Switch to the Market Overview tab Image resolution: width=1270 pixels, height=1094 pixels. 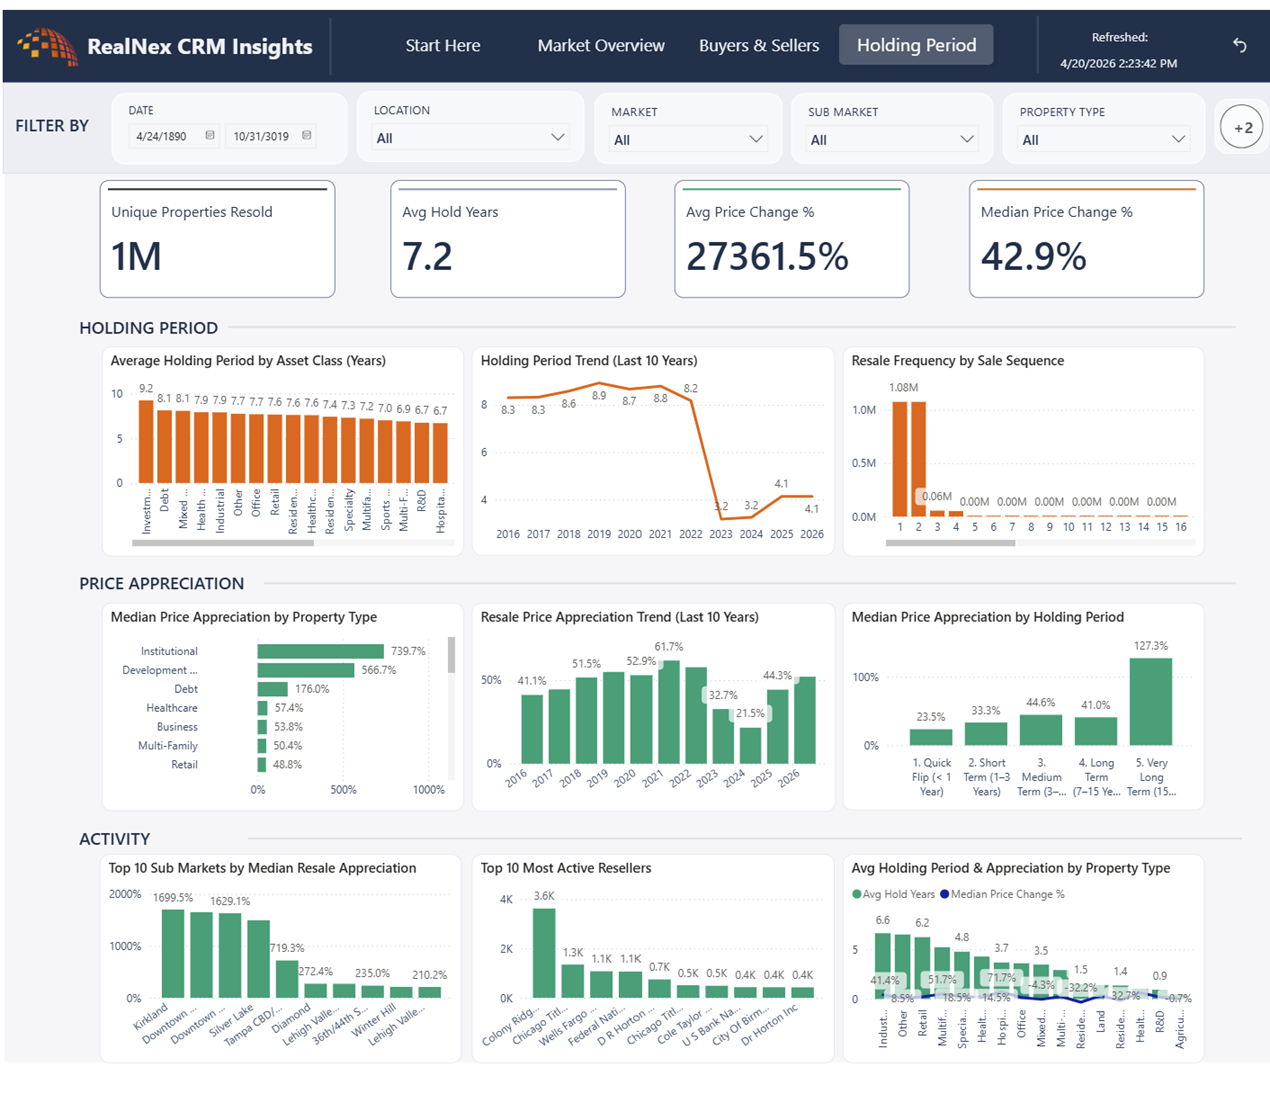tap(601, 45)
